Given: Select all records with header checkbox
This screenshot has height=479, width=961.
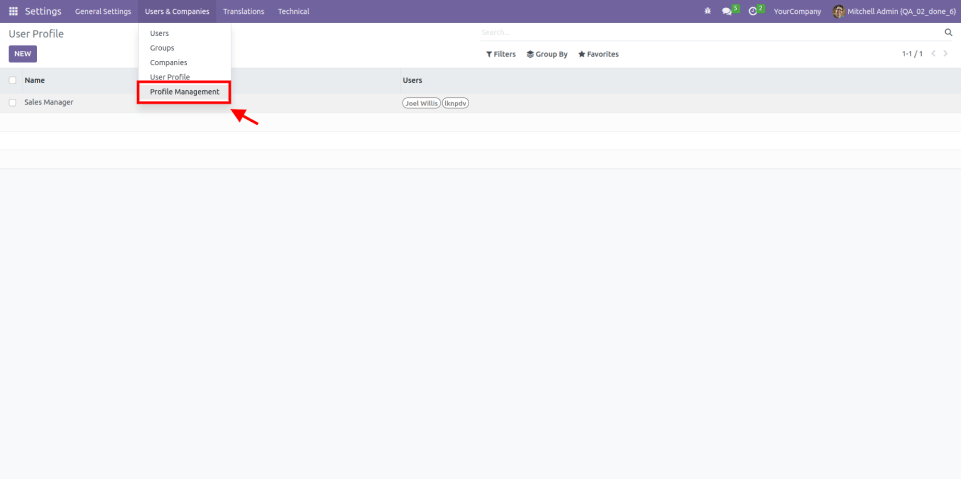Looking at the screenshot, I should coord(12,80).
